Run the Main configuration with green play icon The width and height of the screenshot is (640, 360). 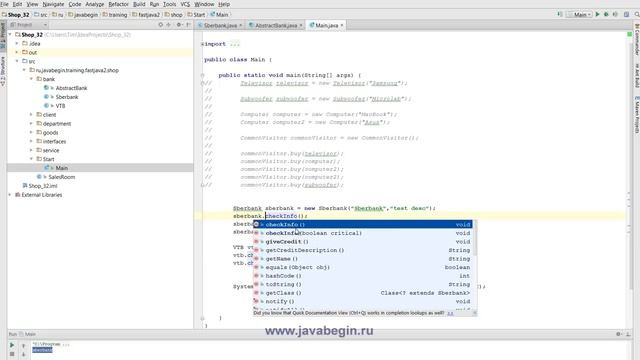[598, 14]
